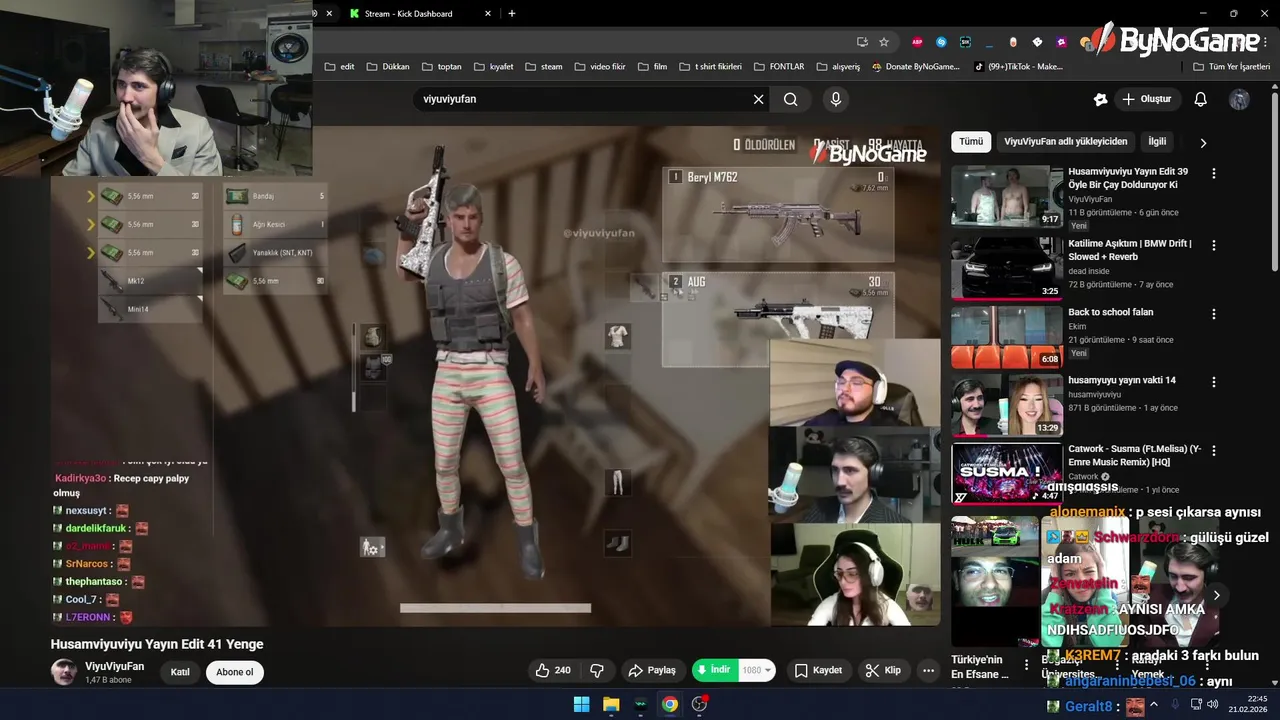Open options menu for Katilime Aşıktım video

tap(1214, 245)
